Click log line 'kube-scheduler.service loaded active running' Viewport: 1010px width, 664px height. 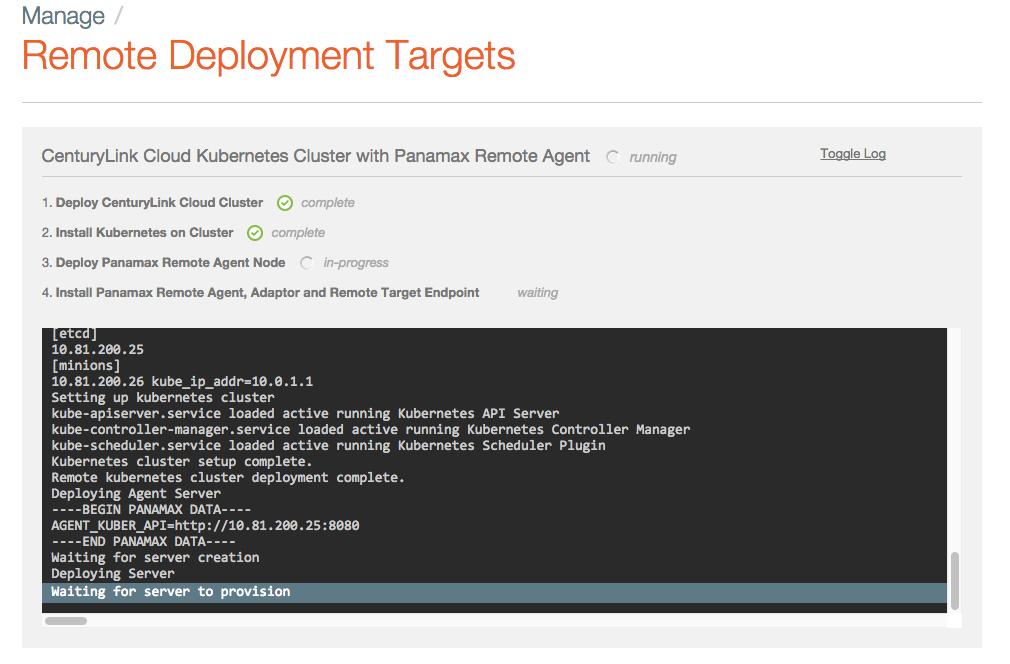tap(329, 446)
